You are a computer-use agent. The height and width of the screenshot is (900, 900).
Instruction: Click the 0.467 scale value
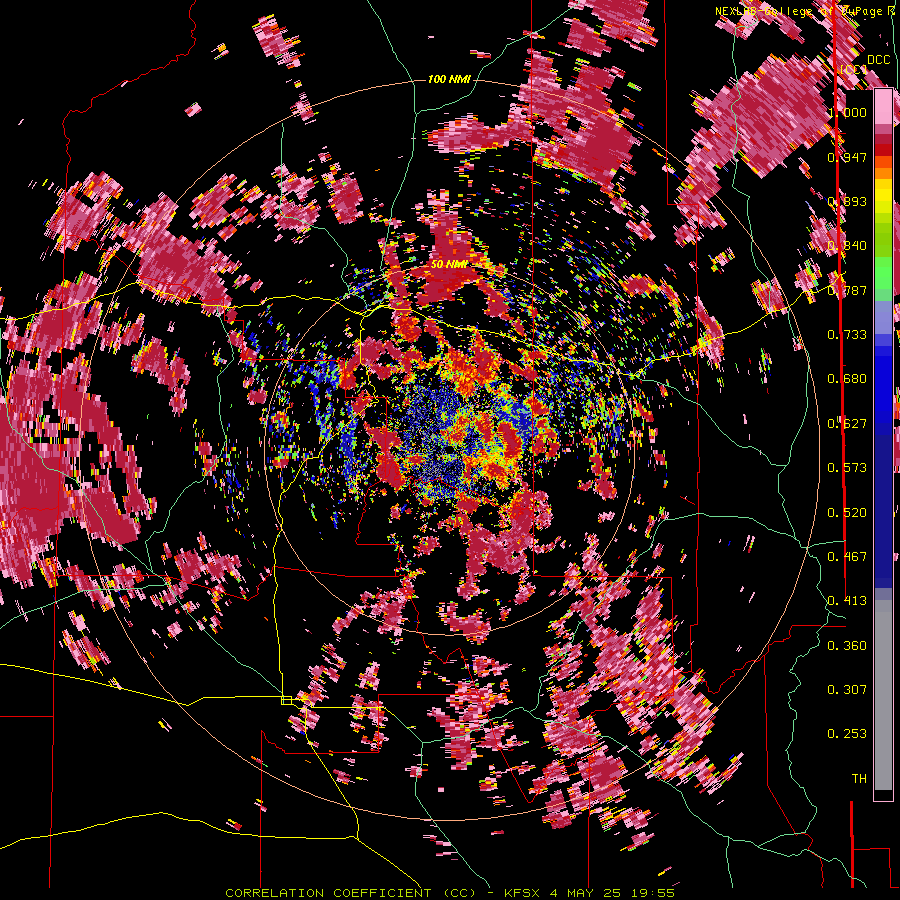pyautogui.click(x=847, y=557)
